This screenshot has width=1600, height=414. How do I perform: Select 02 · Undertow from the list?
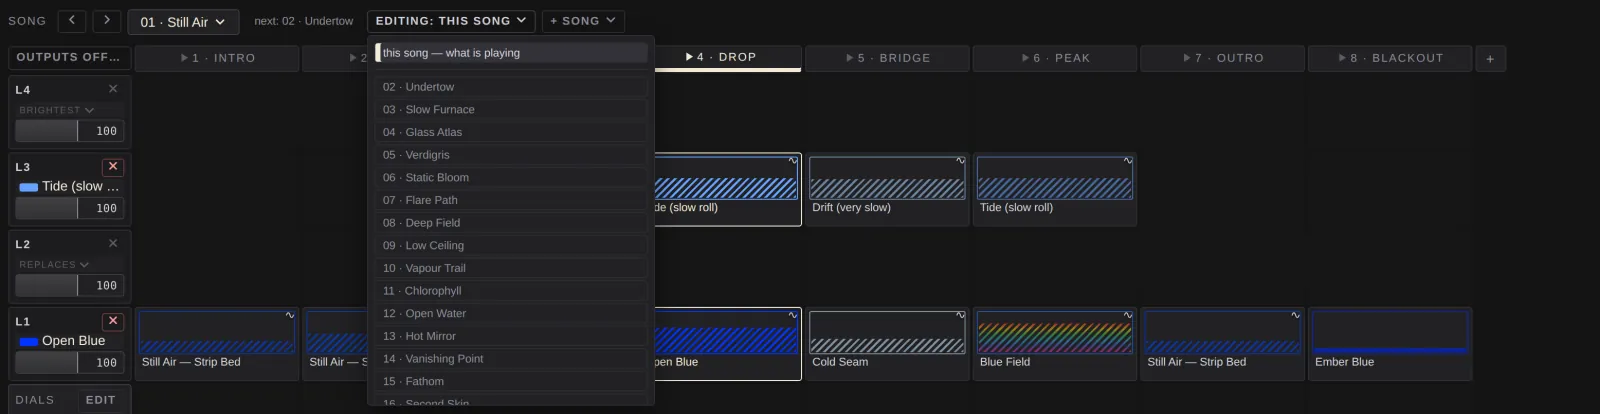(x=511, y=87)
